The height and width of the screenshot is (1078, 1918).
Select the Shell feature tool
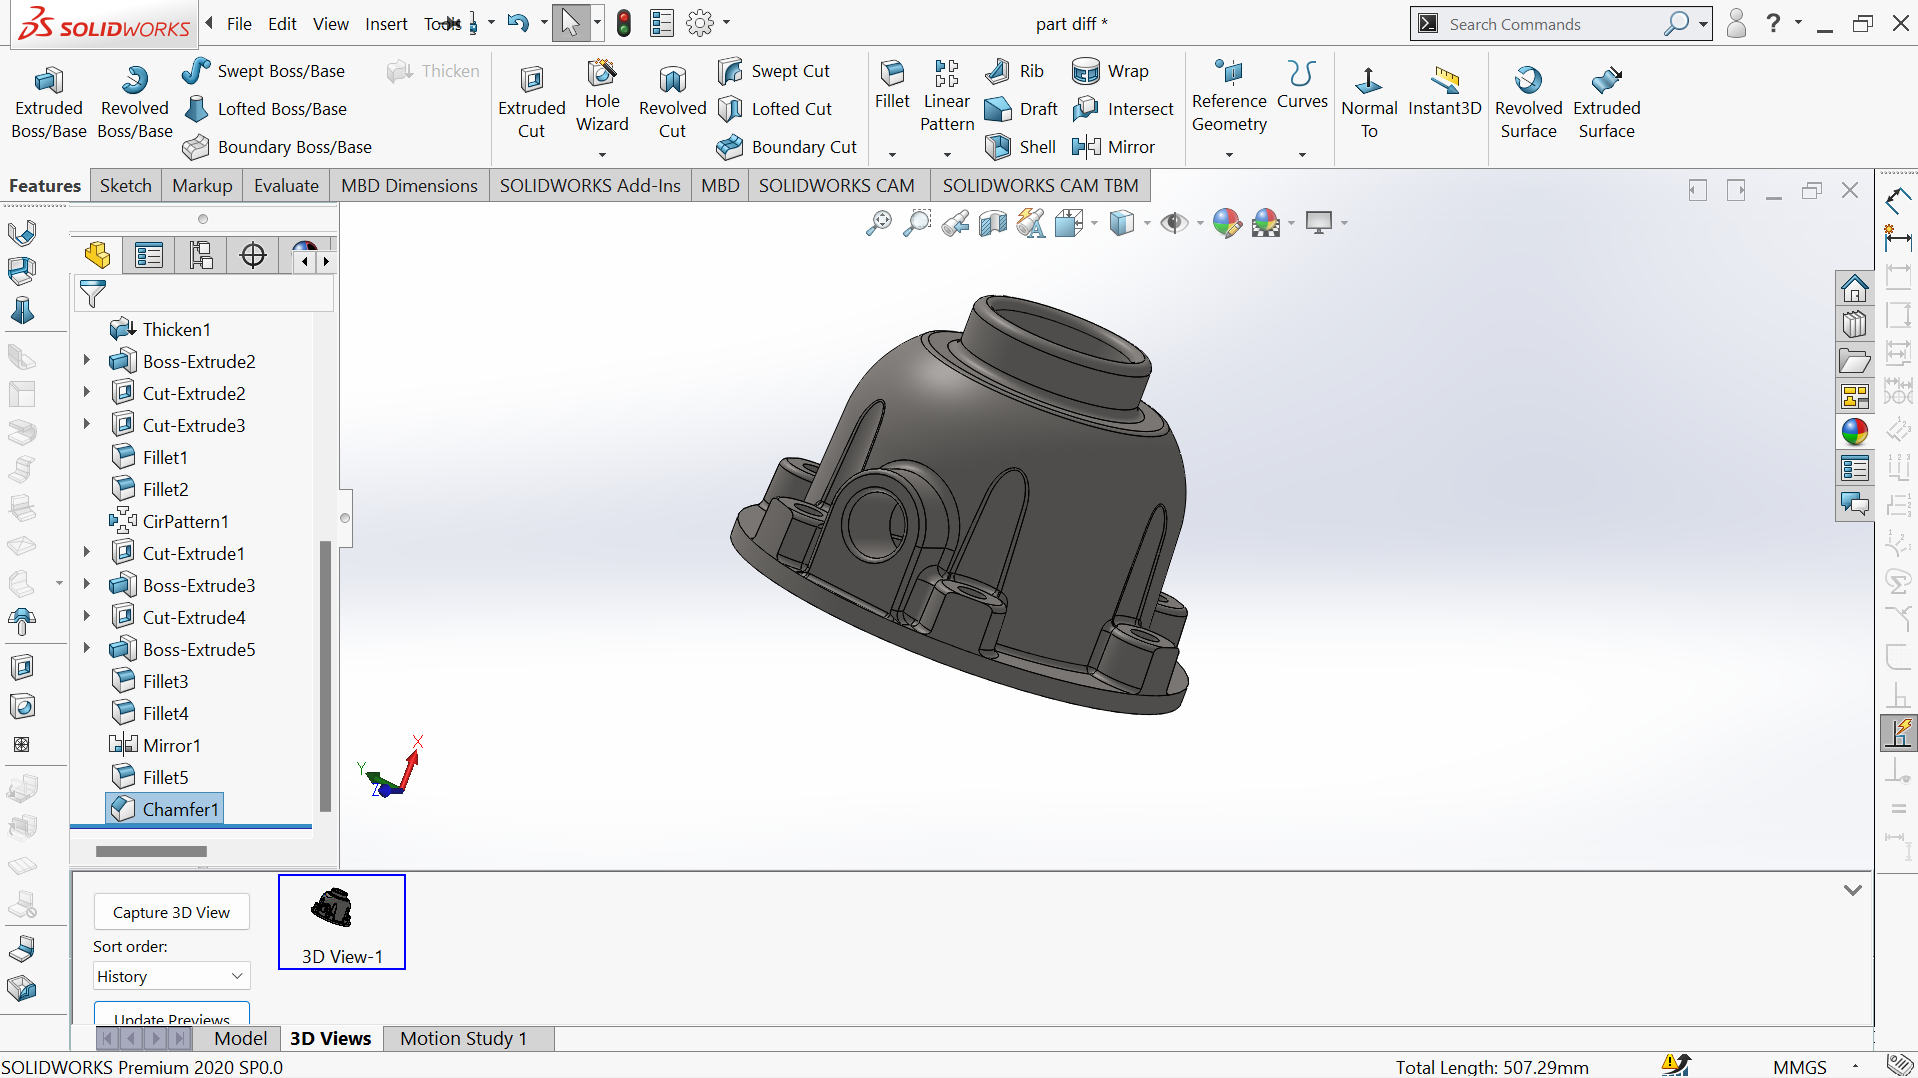click(1021, 147)
